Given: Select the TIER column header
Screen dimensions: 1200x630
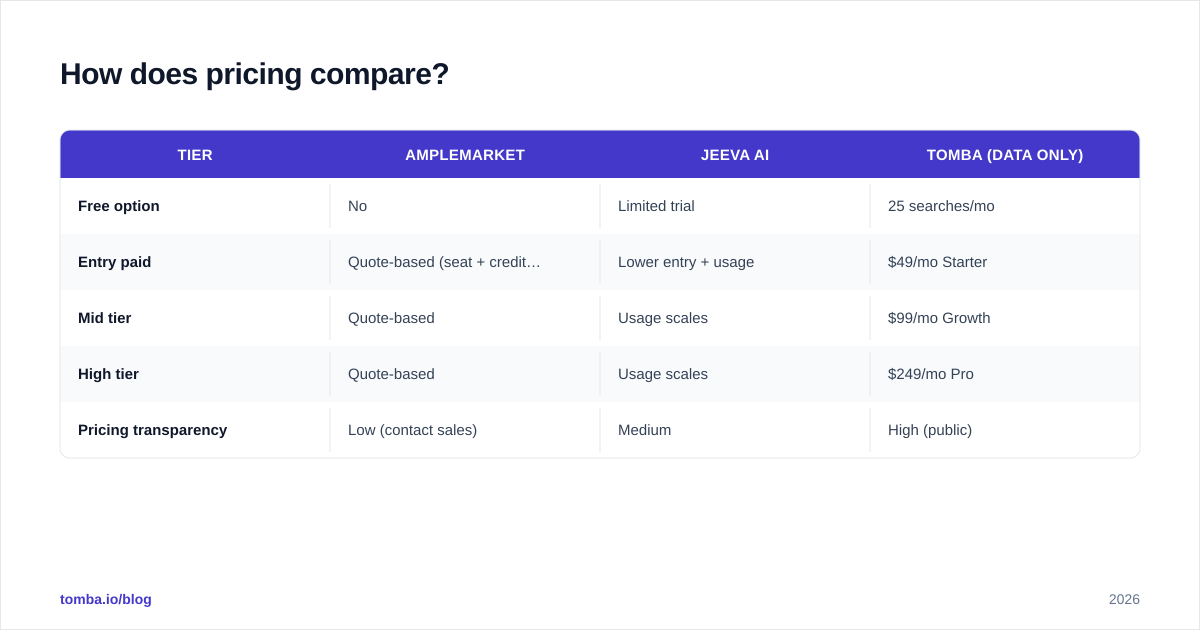Looking at the screenshot, I should 195,155.
